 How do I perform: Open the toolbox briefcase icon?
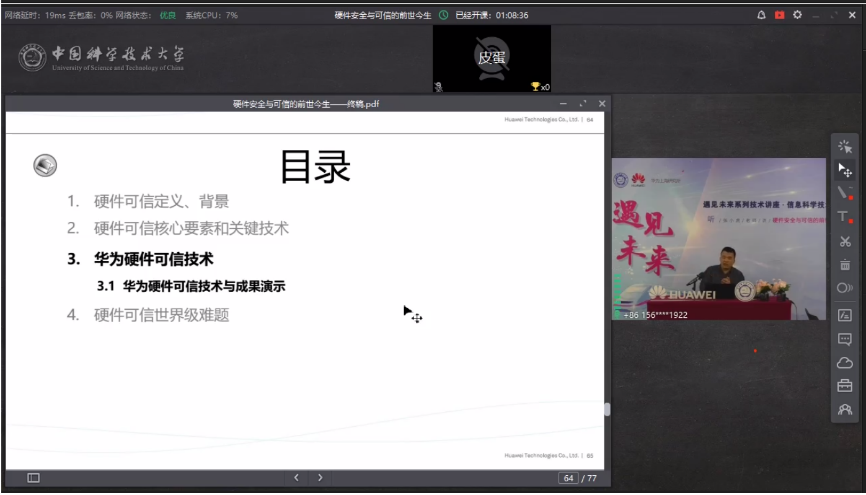point(844,386)
